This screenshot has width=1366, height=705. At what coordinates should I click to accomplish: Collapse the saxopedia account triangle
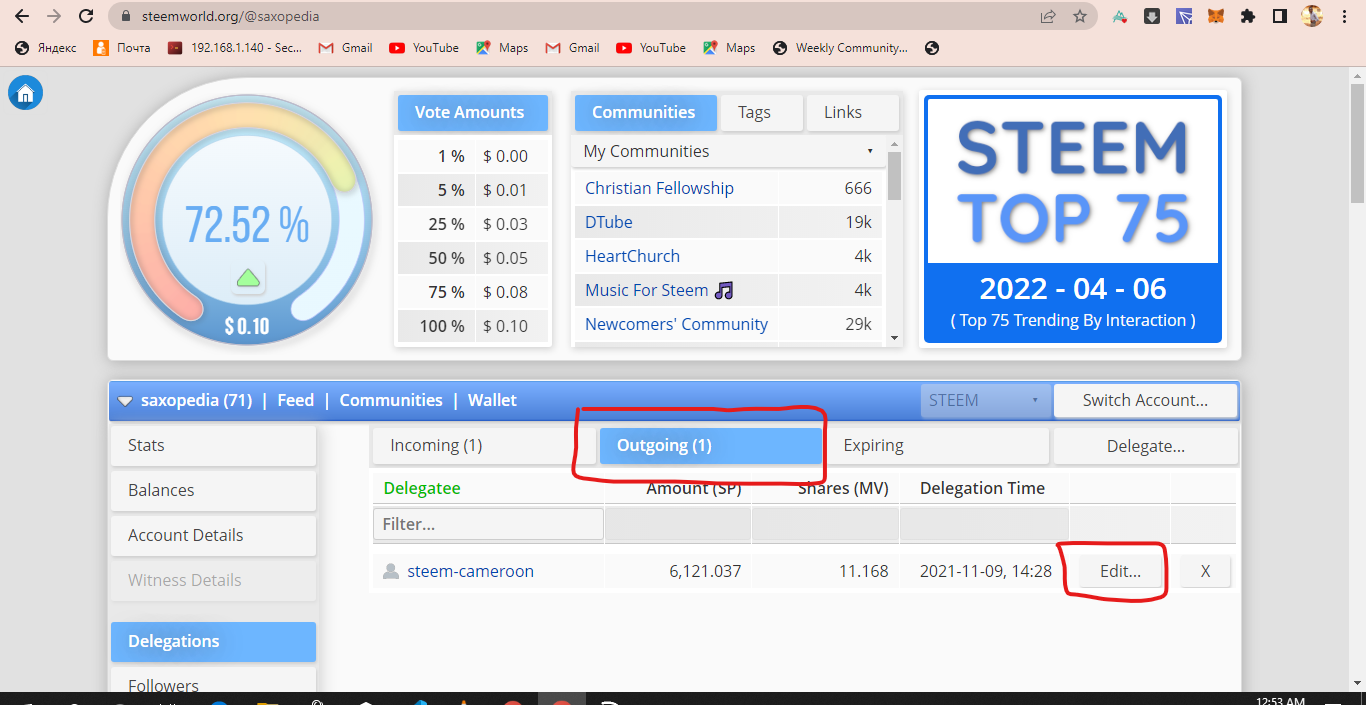tap(125, 401)
